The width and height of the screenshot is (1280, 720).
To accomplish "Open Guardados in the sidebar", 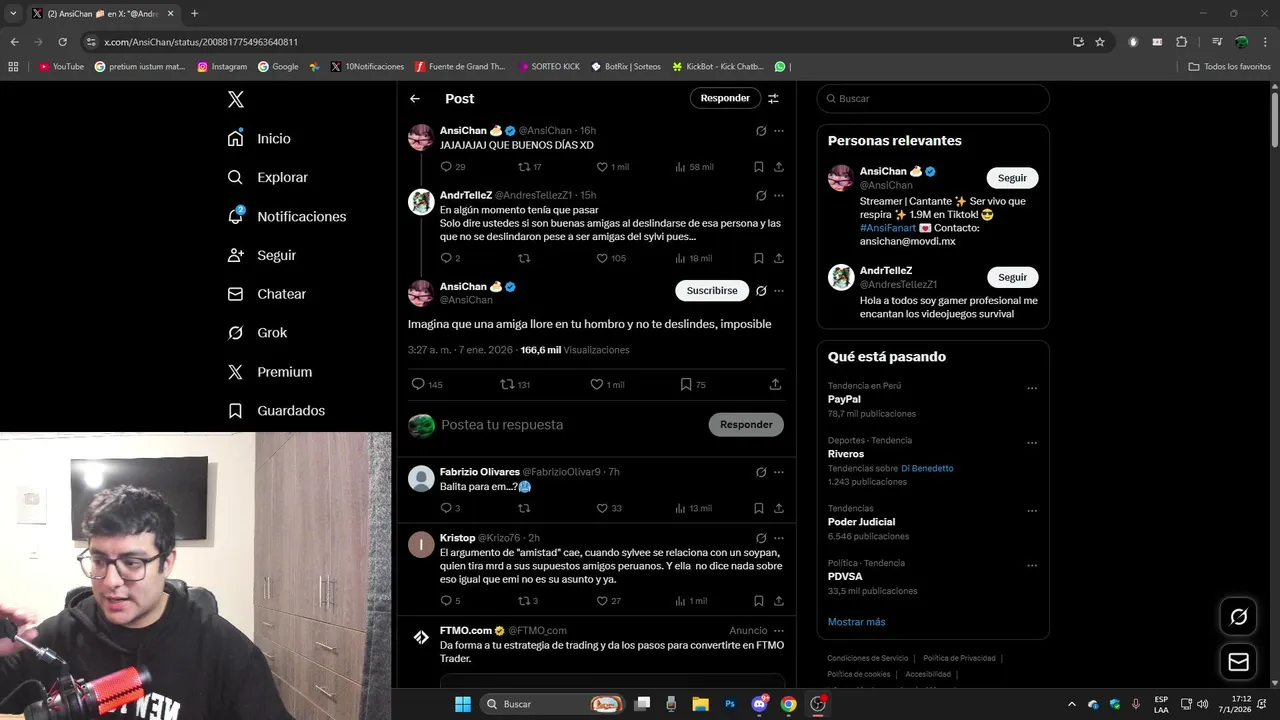I will tap(276, 410).
